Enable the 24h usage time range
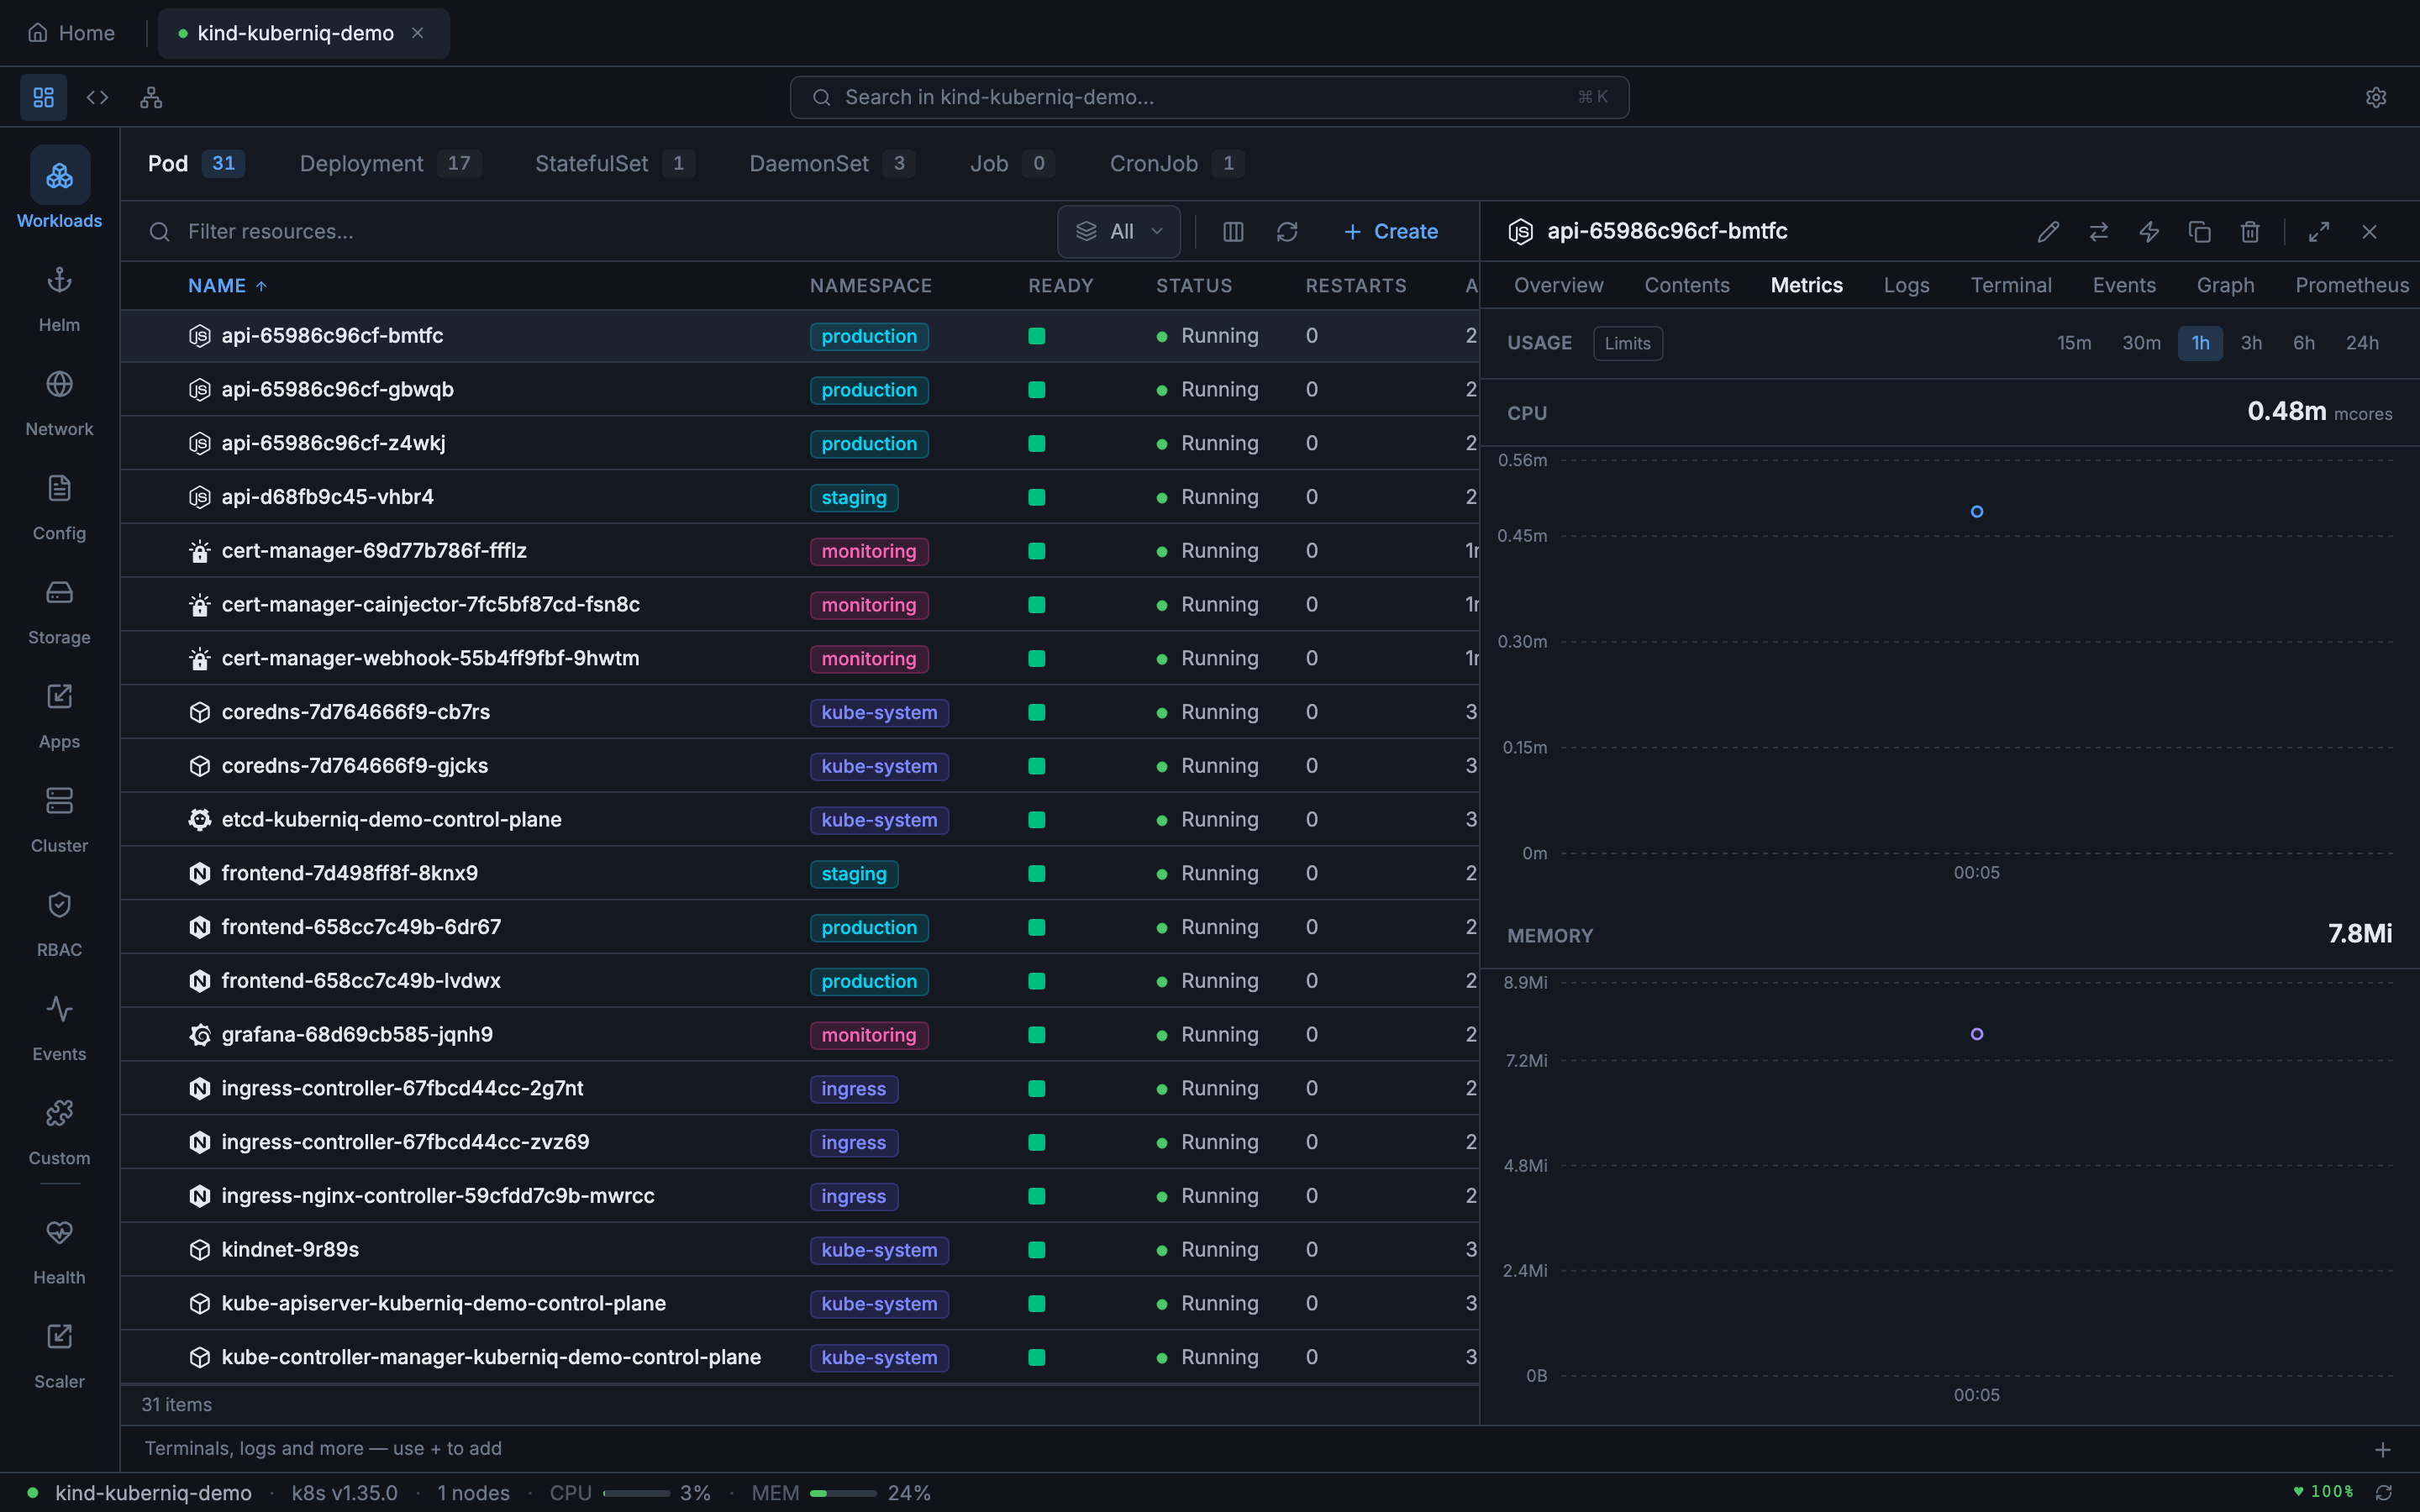Image resolution: width=2420 pixels, height=1512 pixels. [2362, 343]
